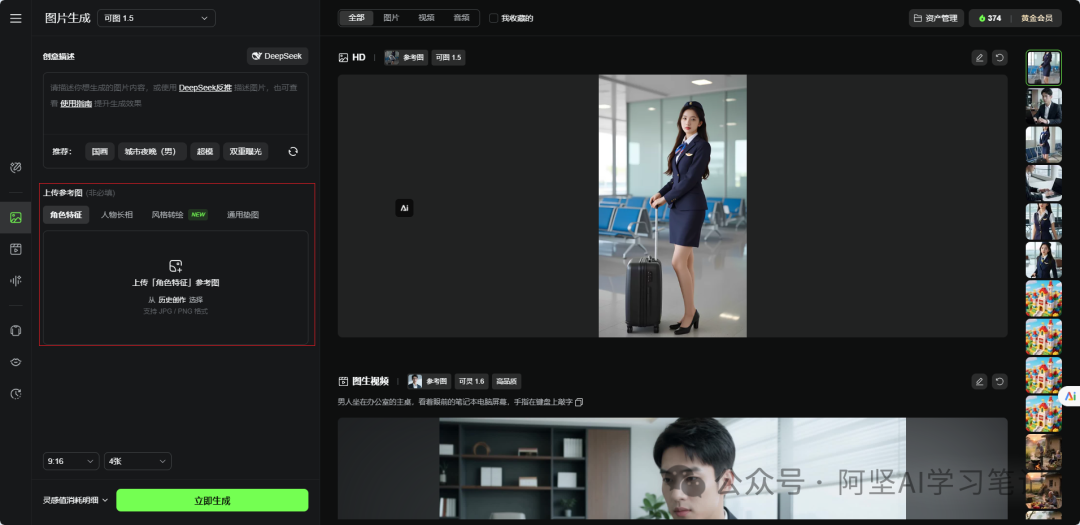Open the lip-sync lips sidebar icon
This screenshot has width=1080, height=525.
tap(16, 362)
